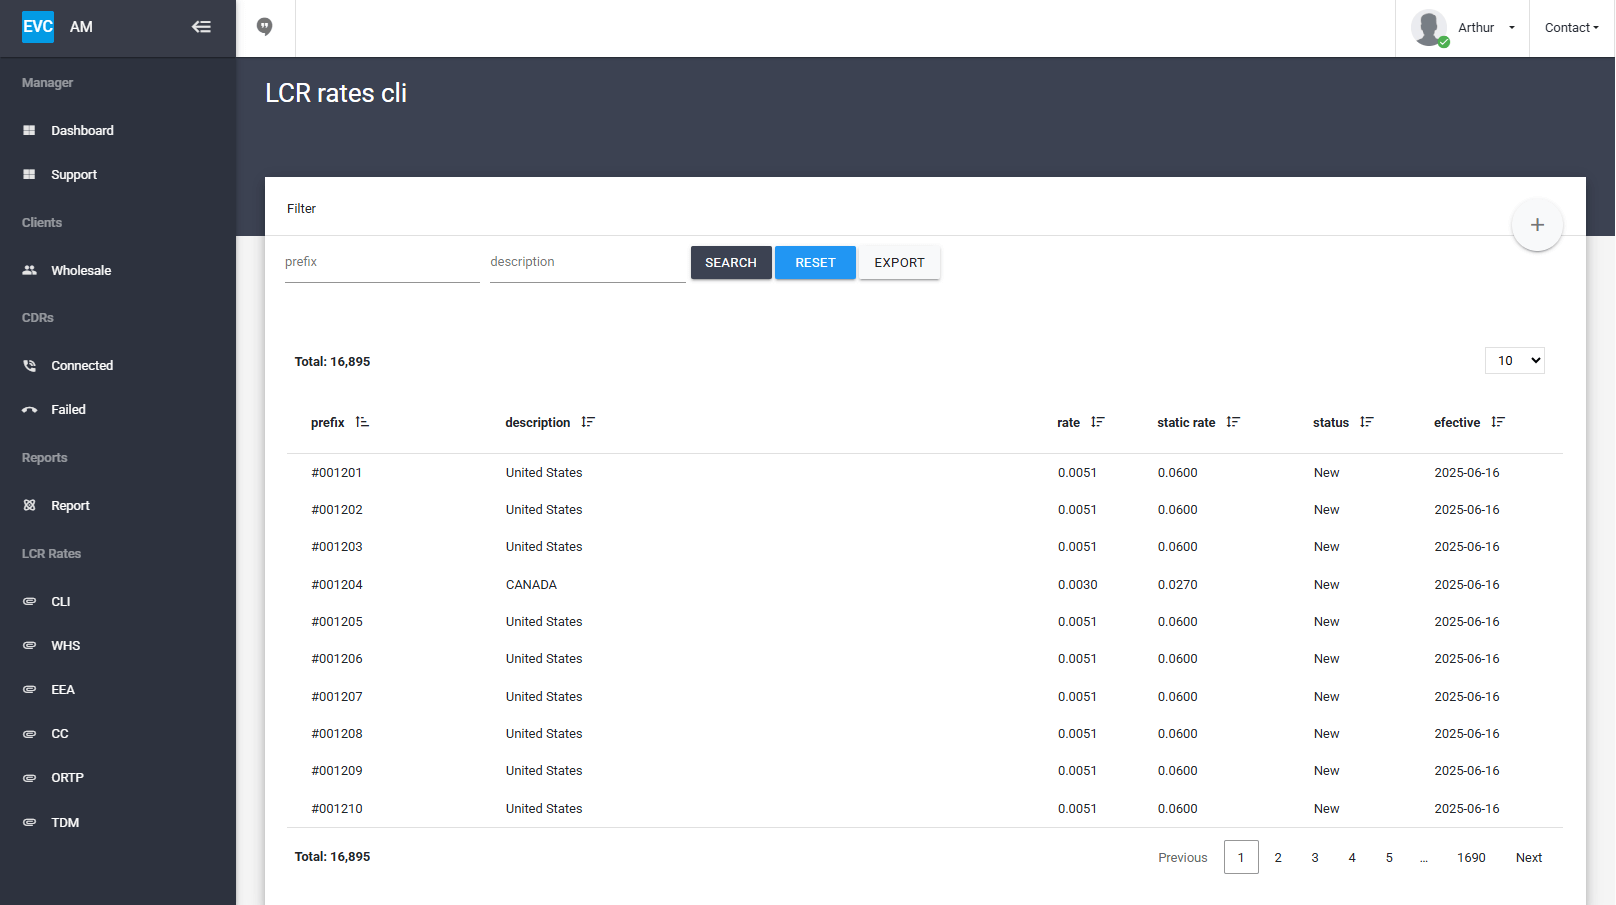Click the prefix cell #001201
This screenshot has height=905, width=1616.
point(337,473)
